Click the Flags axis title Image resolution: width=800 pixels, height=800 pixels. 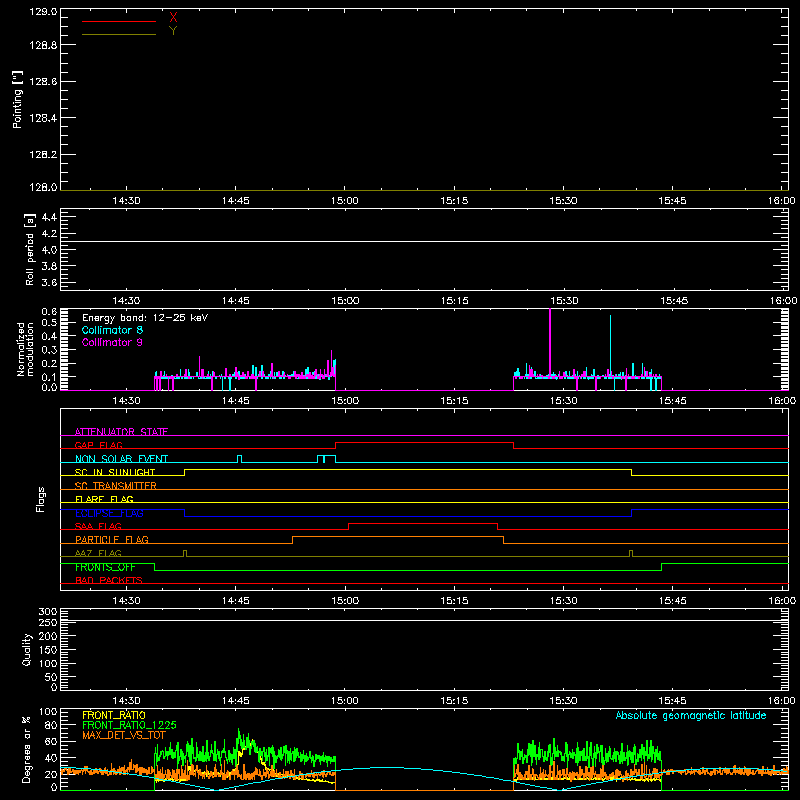tap(40, 499)
